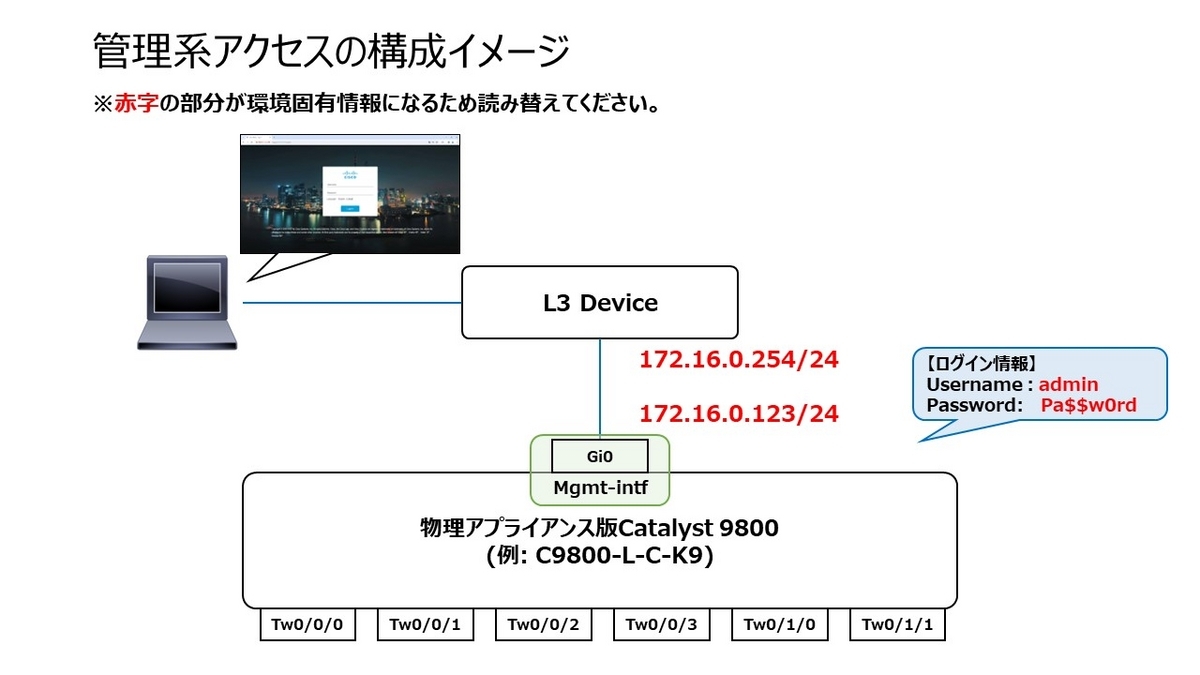Click the Username admin text
The image size is (1200, 675).
1012,384
